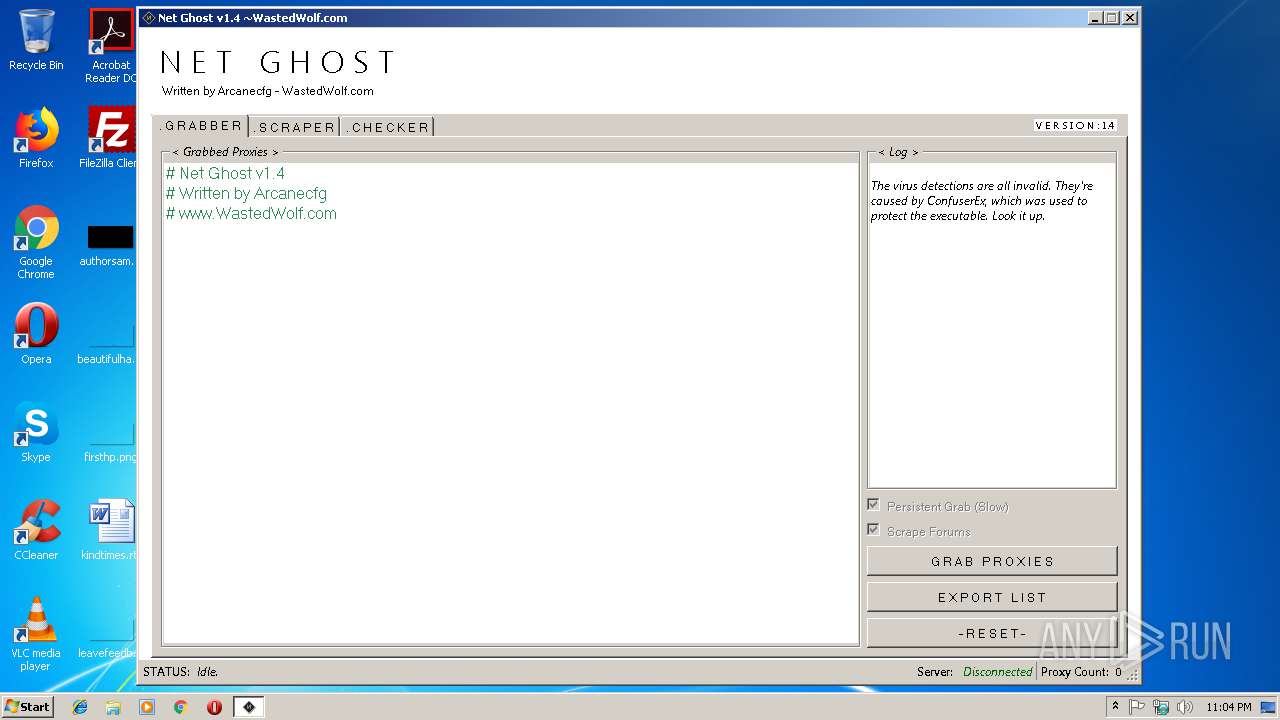The width and height of the screenshot is (1280, 720).
Task: Open VLC media player desktop shortcut
Action: pyautogui.click(x=36, y=634)
